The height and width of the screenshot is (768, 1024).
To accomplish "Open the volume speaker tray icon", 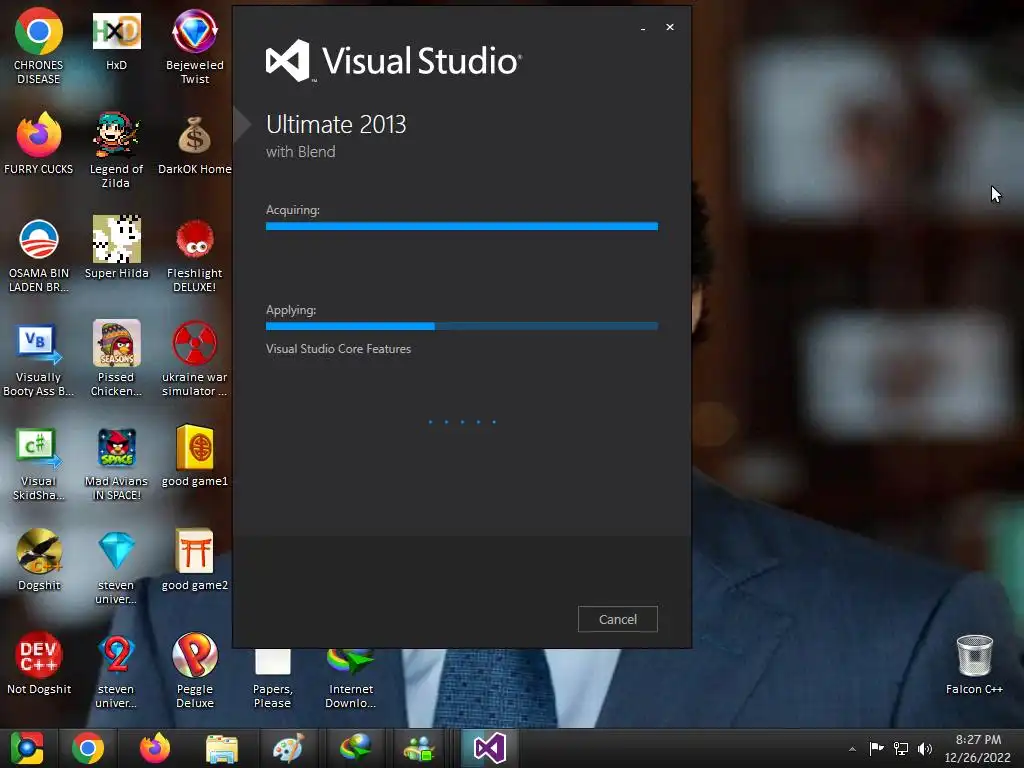I will pos(925,748).
